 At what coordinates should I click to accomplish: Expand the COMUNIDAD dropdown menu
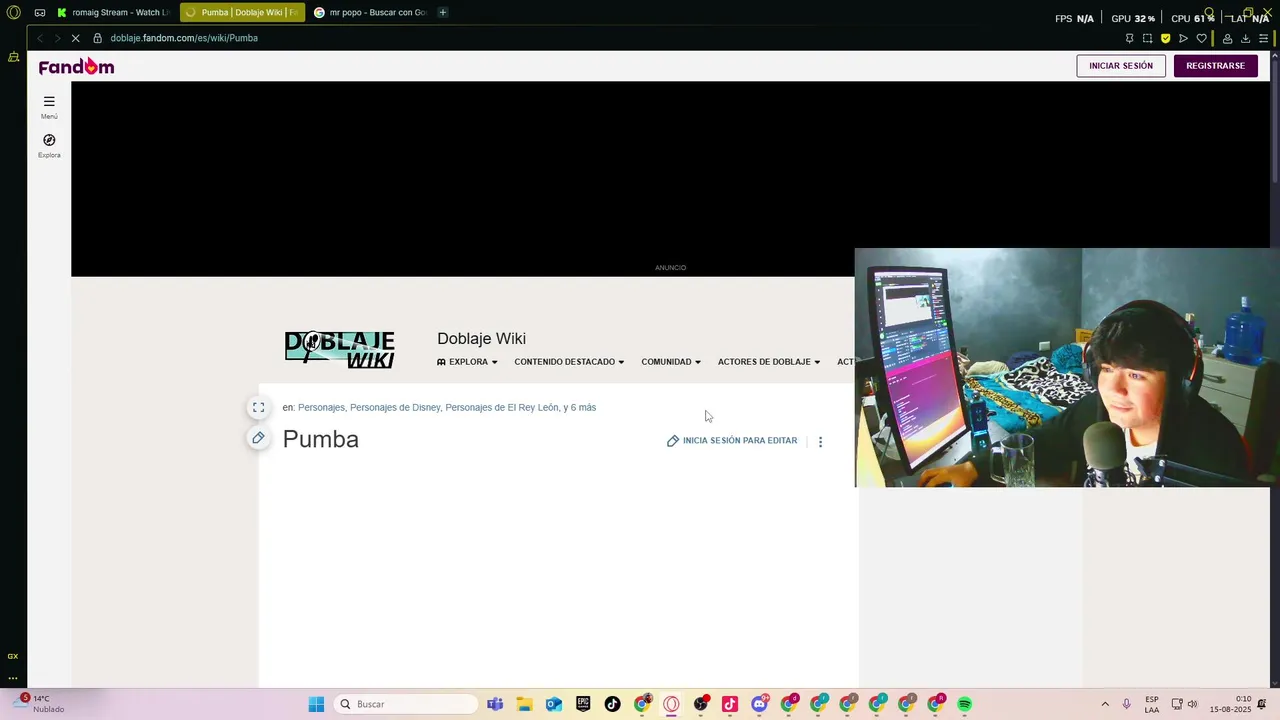click(671, 362)
